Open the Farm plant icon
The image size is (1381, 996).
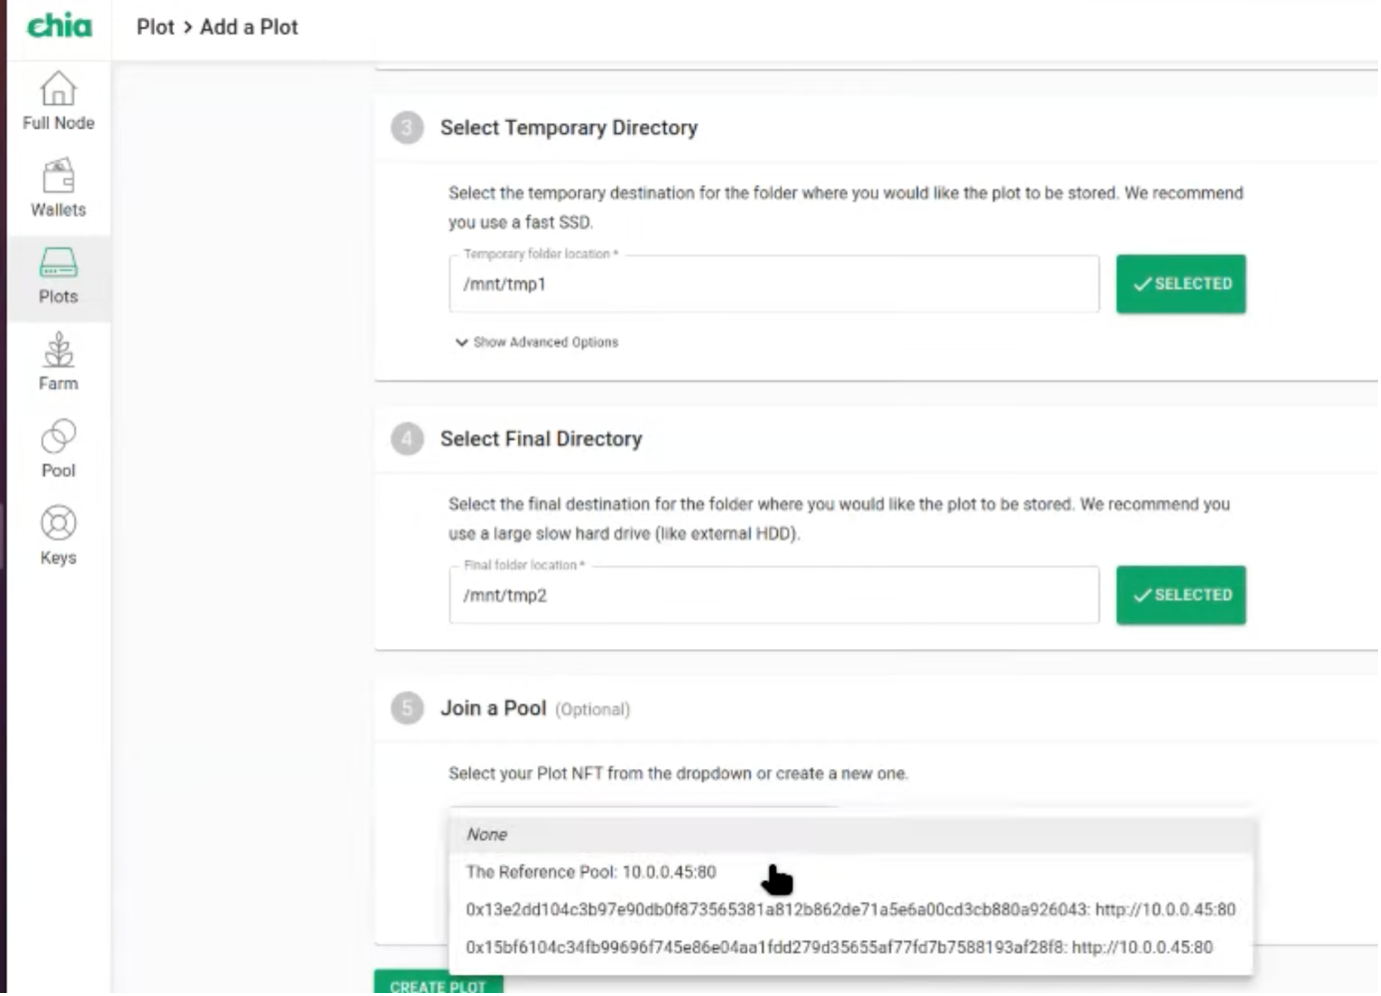coord(58,351)
